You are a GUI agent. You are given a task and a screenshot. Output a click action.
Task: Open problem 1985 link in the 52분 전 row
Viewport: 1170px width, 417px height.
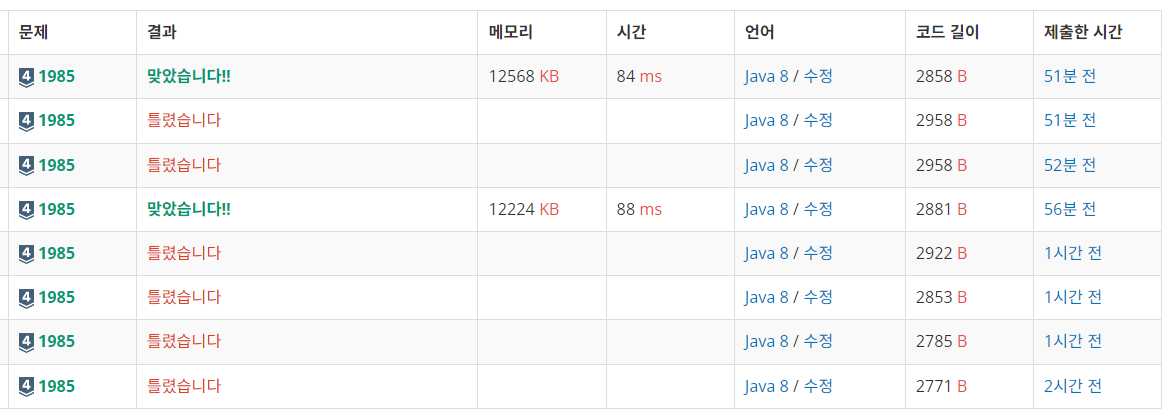(57, 165)
